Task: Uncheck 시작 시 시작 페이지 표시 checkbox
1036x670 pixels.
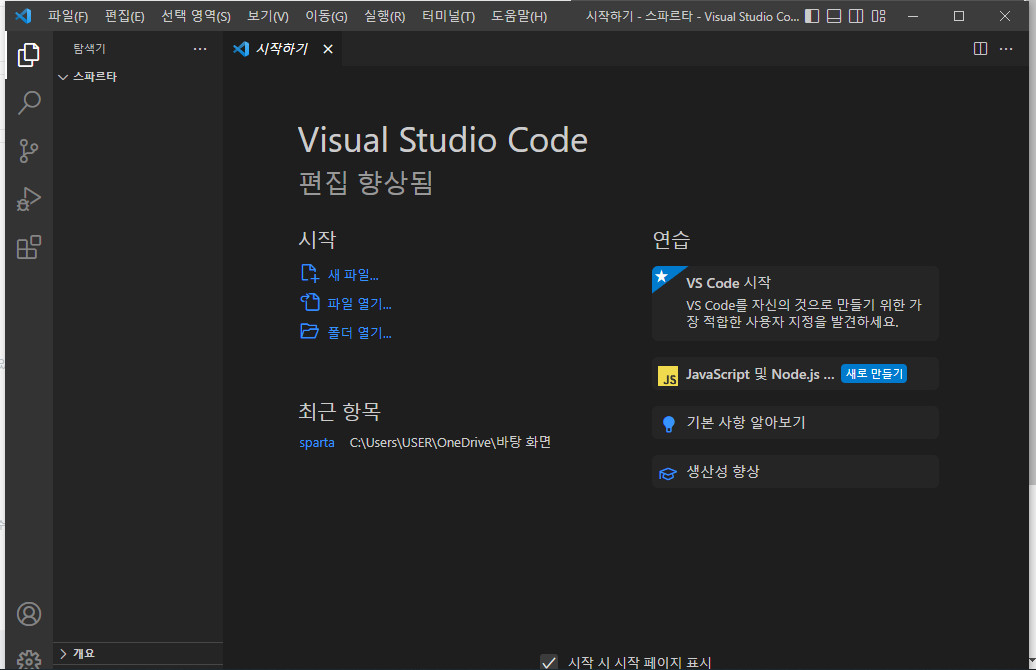Action: (x=548, y=662)
